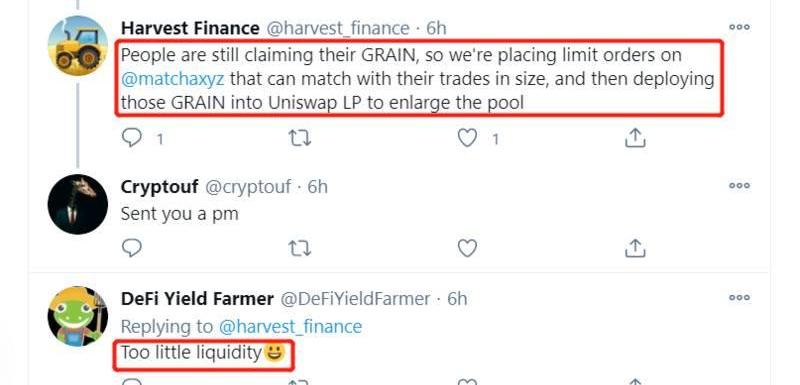Click the Cryptouf giraffe avatar
Viewport: 800px width, 385px height.
[x=78, y=204]
